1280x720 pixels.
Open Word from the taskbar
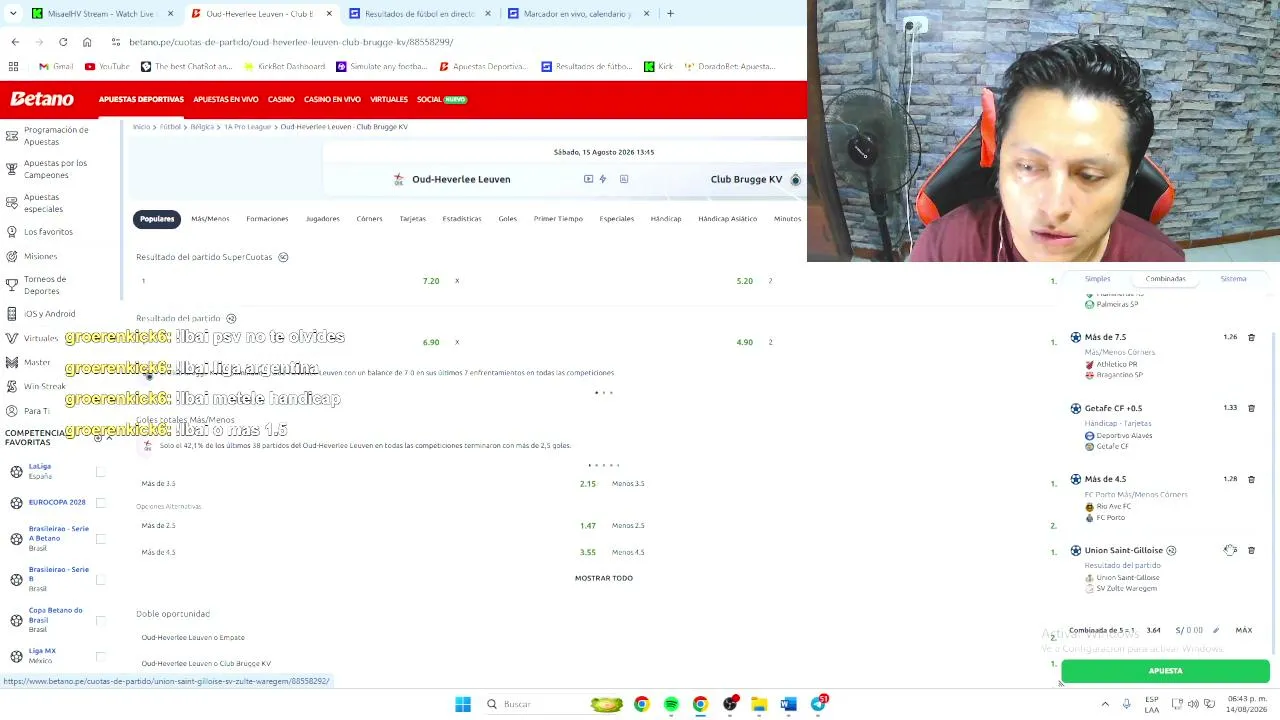[x=788, y=704]
